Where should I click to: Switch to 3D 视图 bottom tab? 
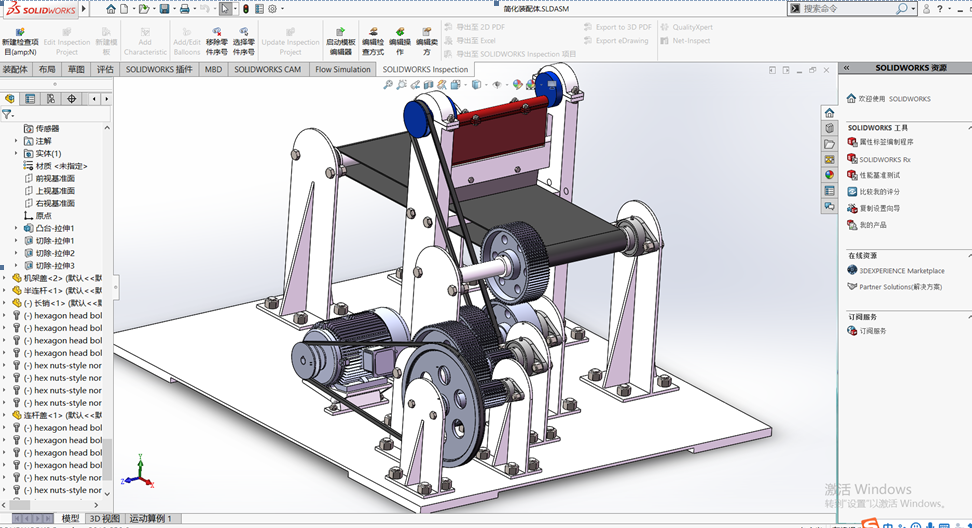coord(105,518)
